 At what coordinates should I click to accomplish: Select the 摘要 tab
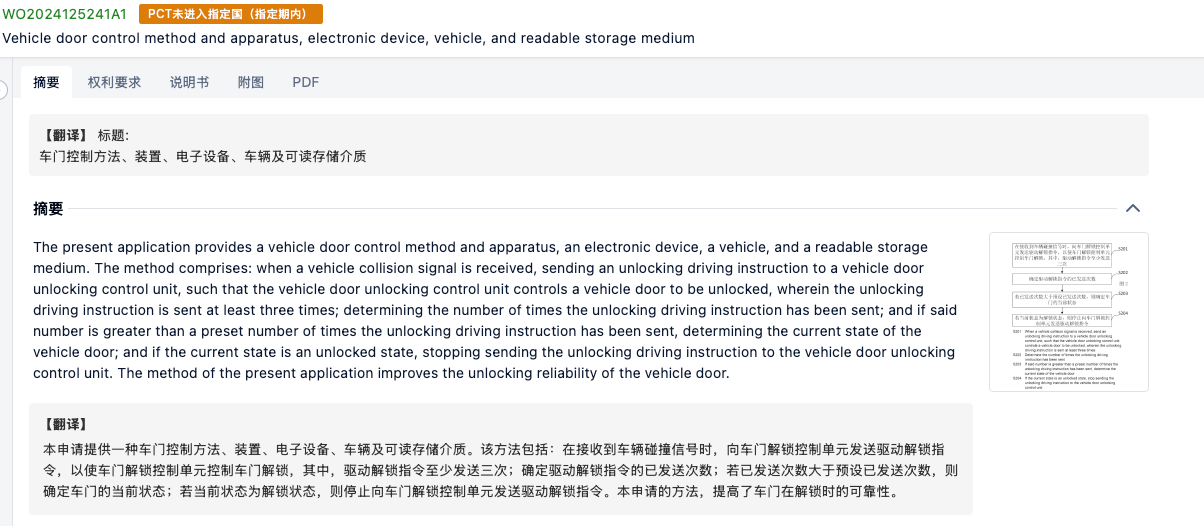tap(46, 82)
